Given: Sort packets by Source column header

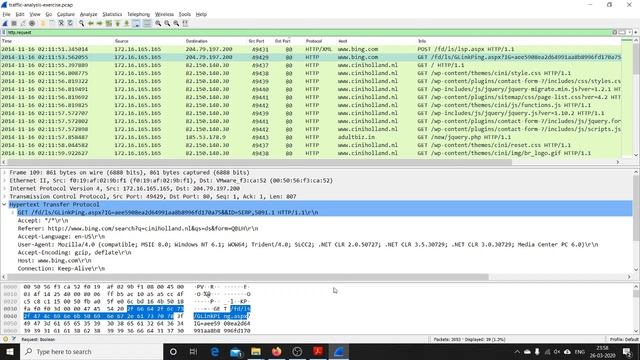Looking at the screenshot, I should [x=121, y=41].
